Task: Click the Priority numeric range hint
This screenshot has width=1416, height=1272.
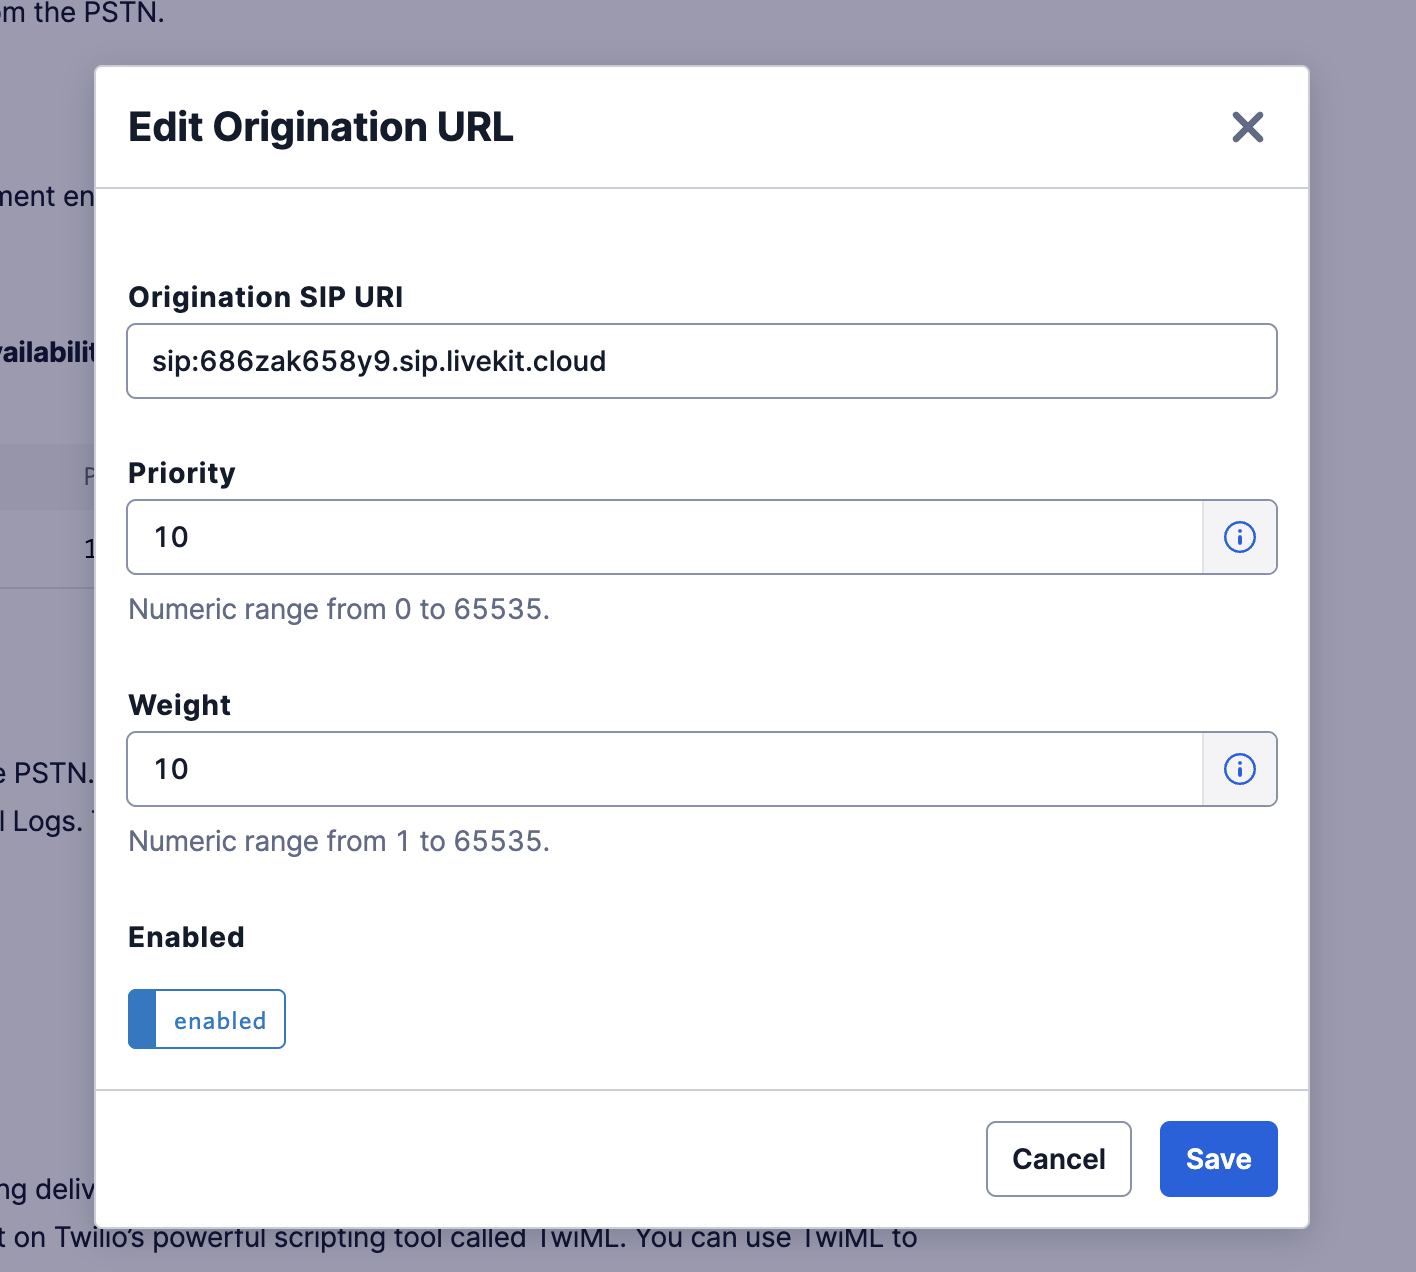Action: tap(338, 609)
